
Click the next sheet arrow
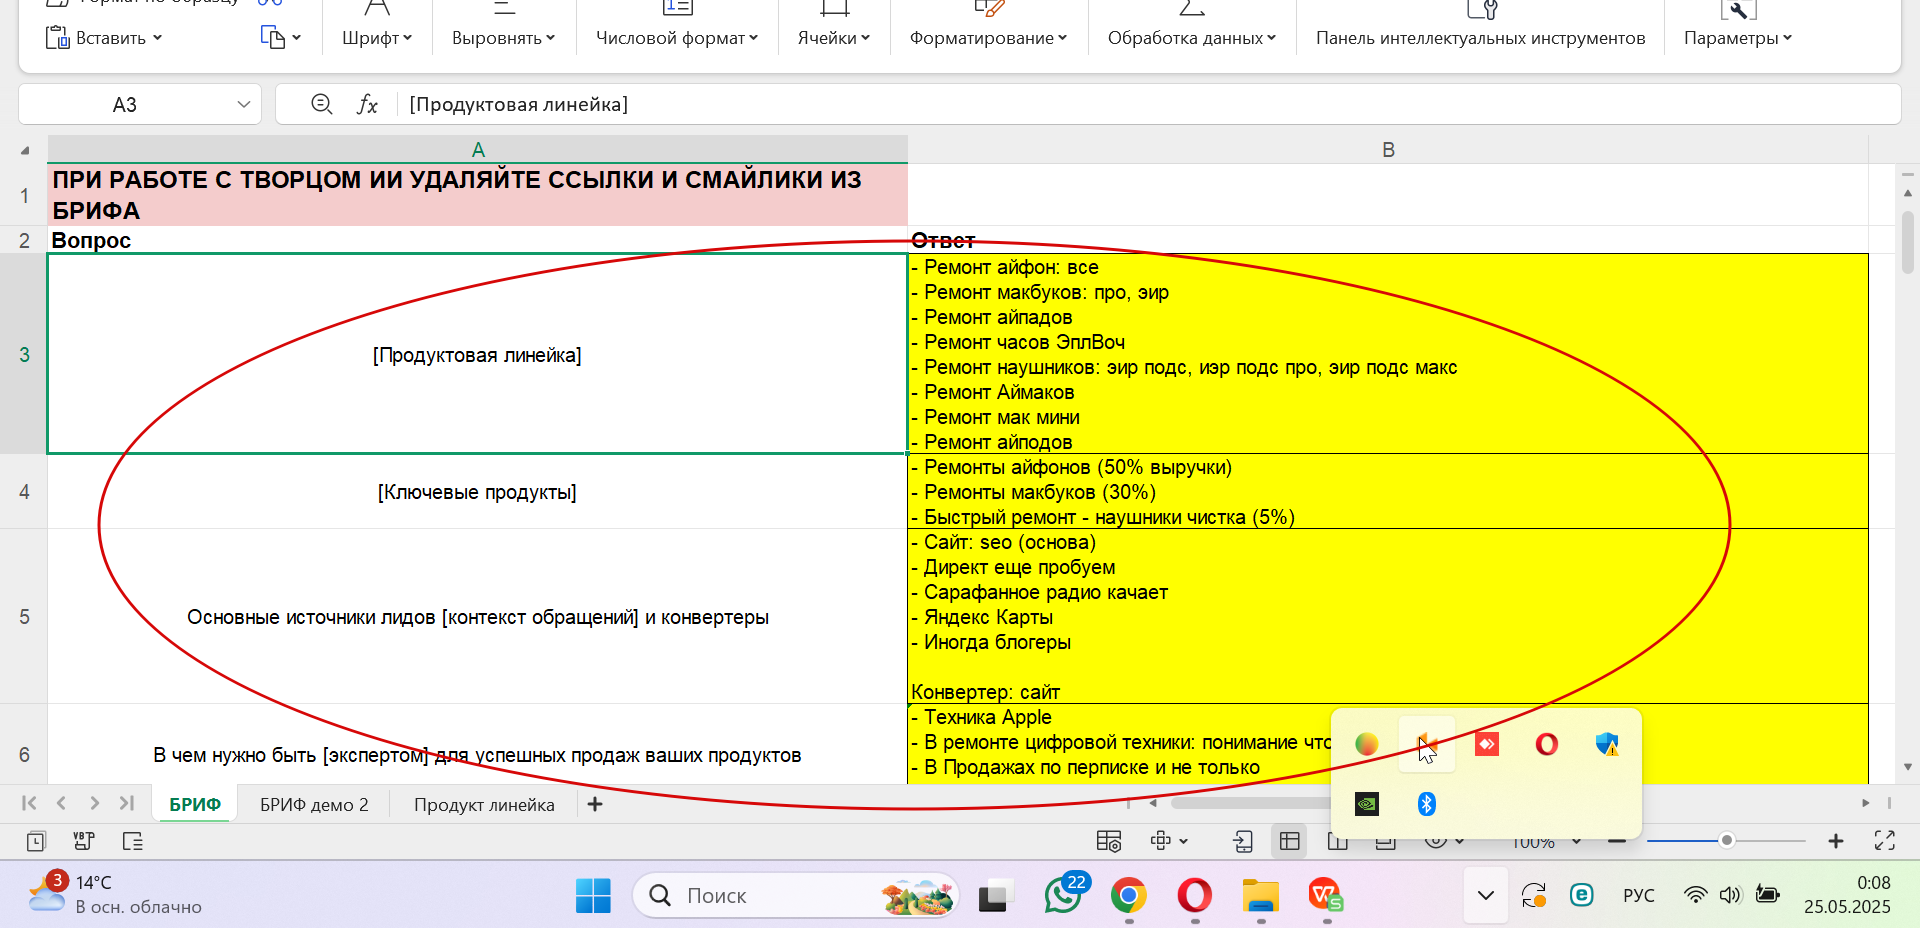point(94,803)
